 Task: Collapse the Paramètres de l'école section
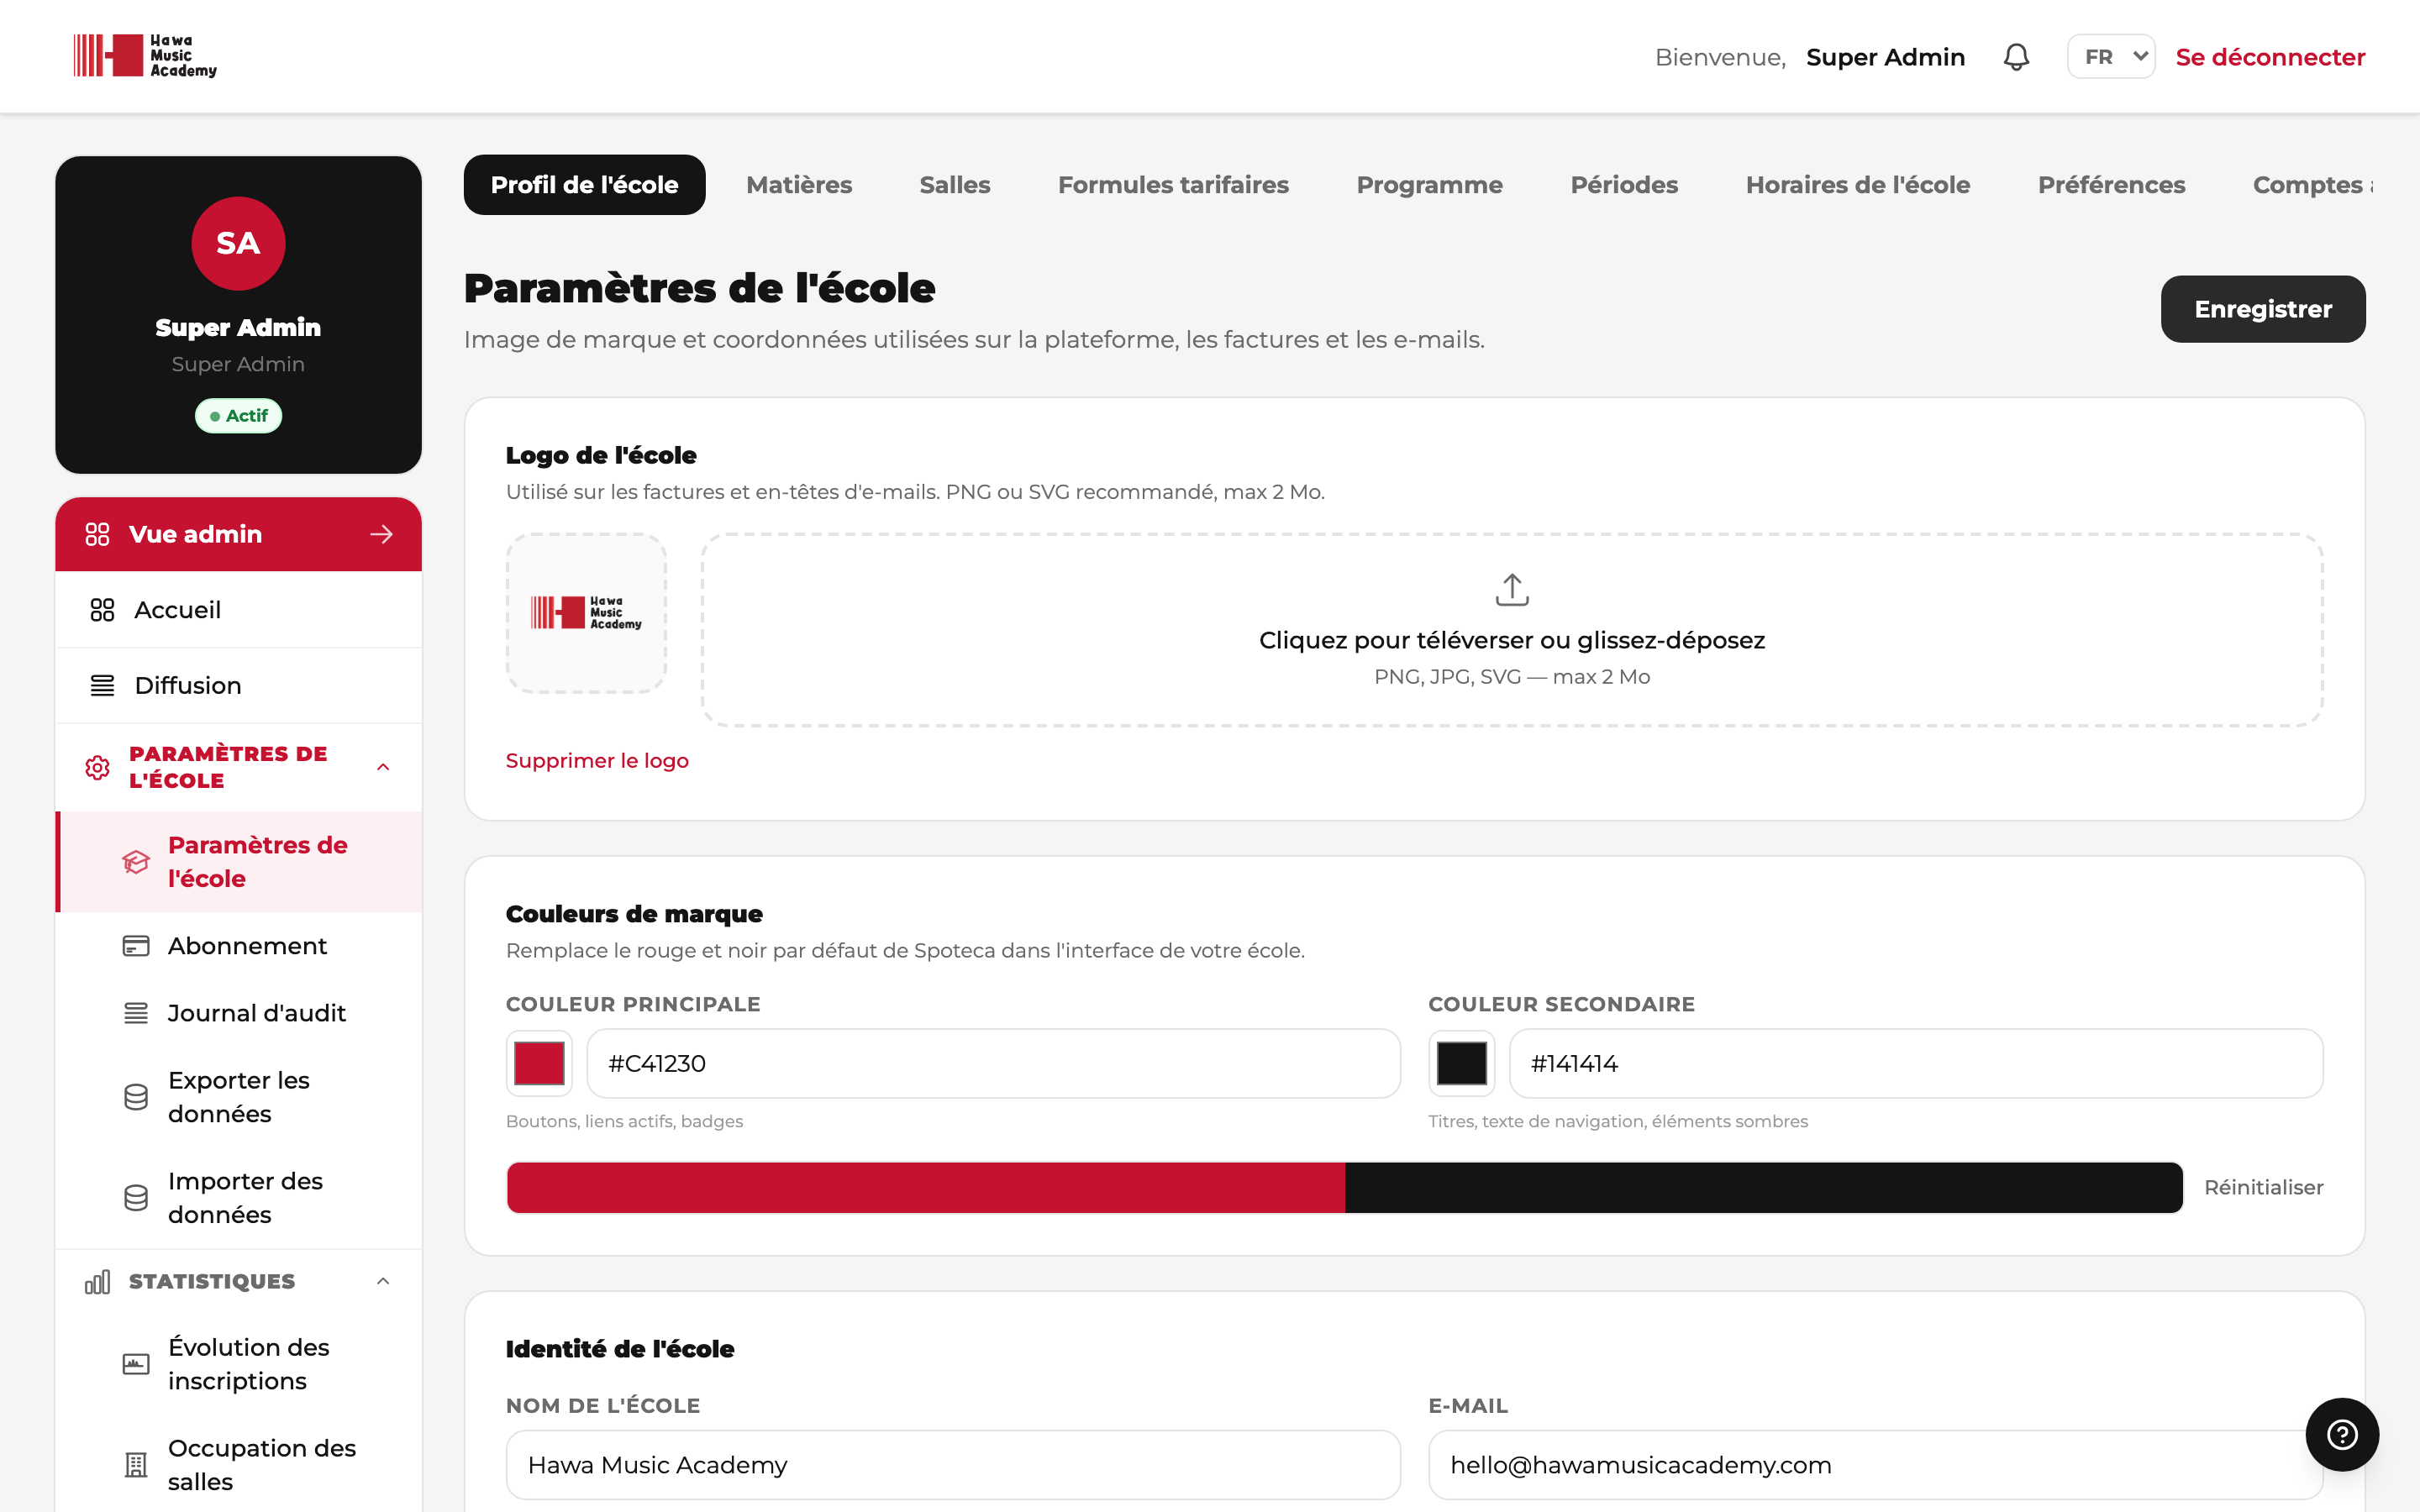[x=383, y=767]
